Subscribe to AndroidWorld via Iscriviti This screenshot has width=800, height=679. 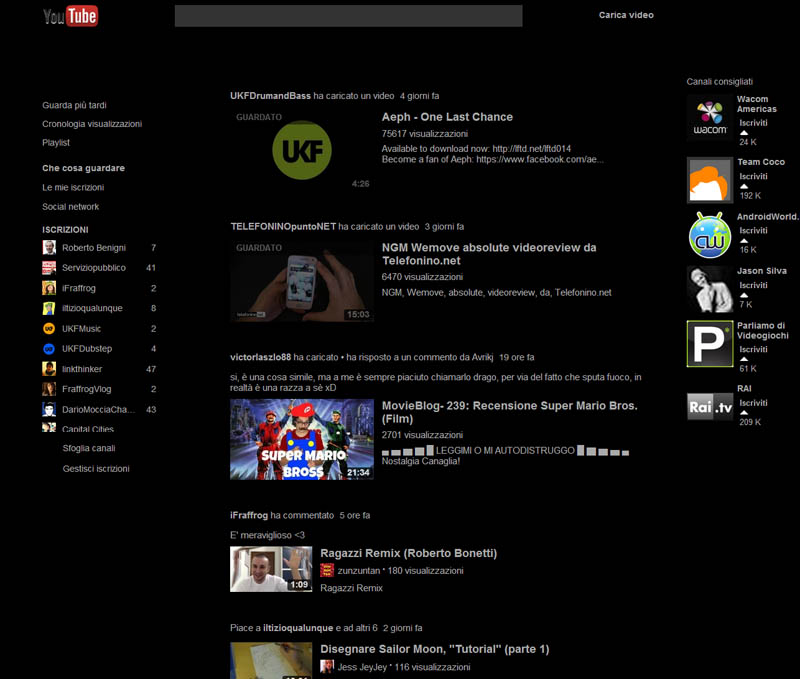[753, 231]
